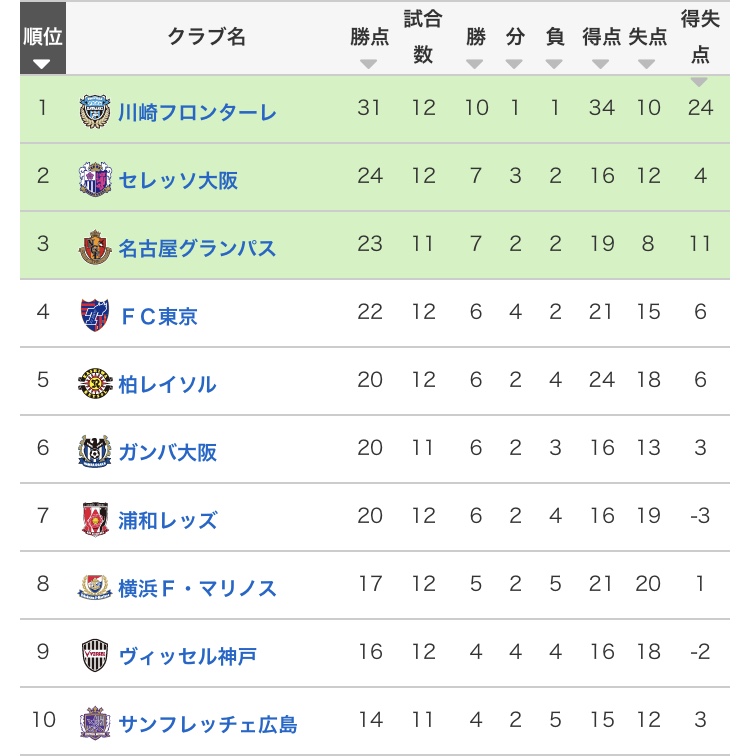Open the 名古屋グランパス team link
The width and height of the screenshot is (750, 756).
coord(197,248)
